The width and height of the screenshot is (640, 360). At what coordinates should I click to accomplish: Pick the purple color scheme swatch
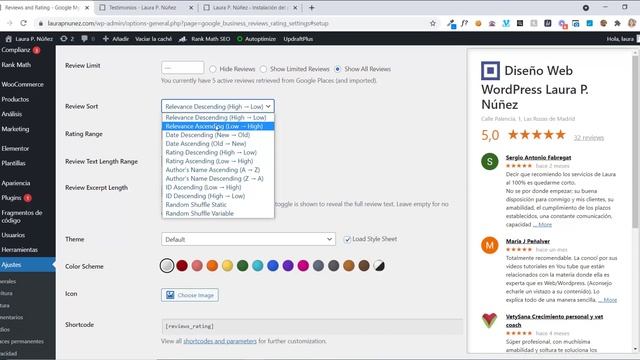click(x=288, y=266)
